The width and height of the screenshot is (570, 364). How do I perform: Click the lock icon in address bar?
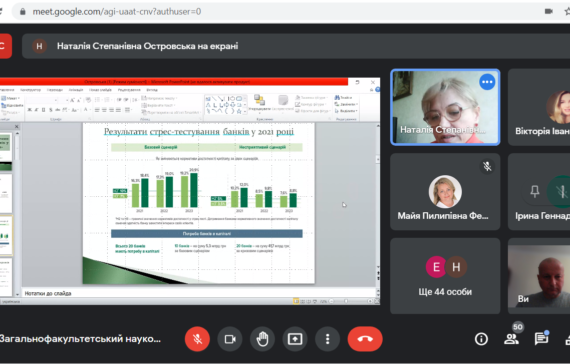[x=23, y=12]
